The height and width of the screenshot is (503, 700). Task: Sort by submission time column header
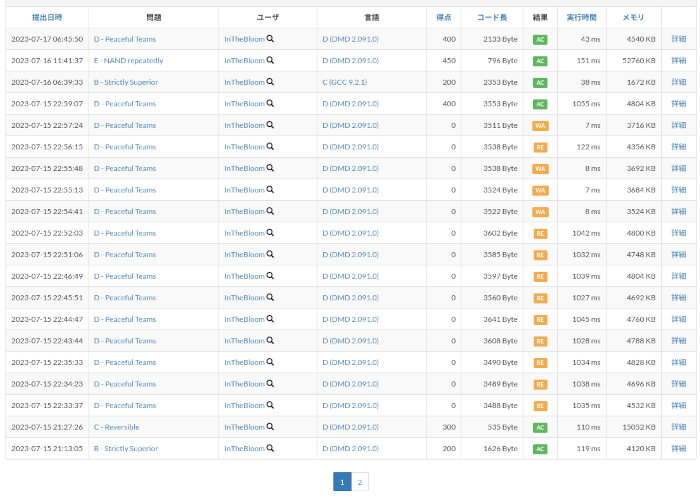[47, 17]
